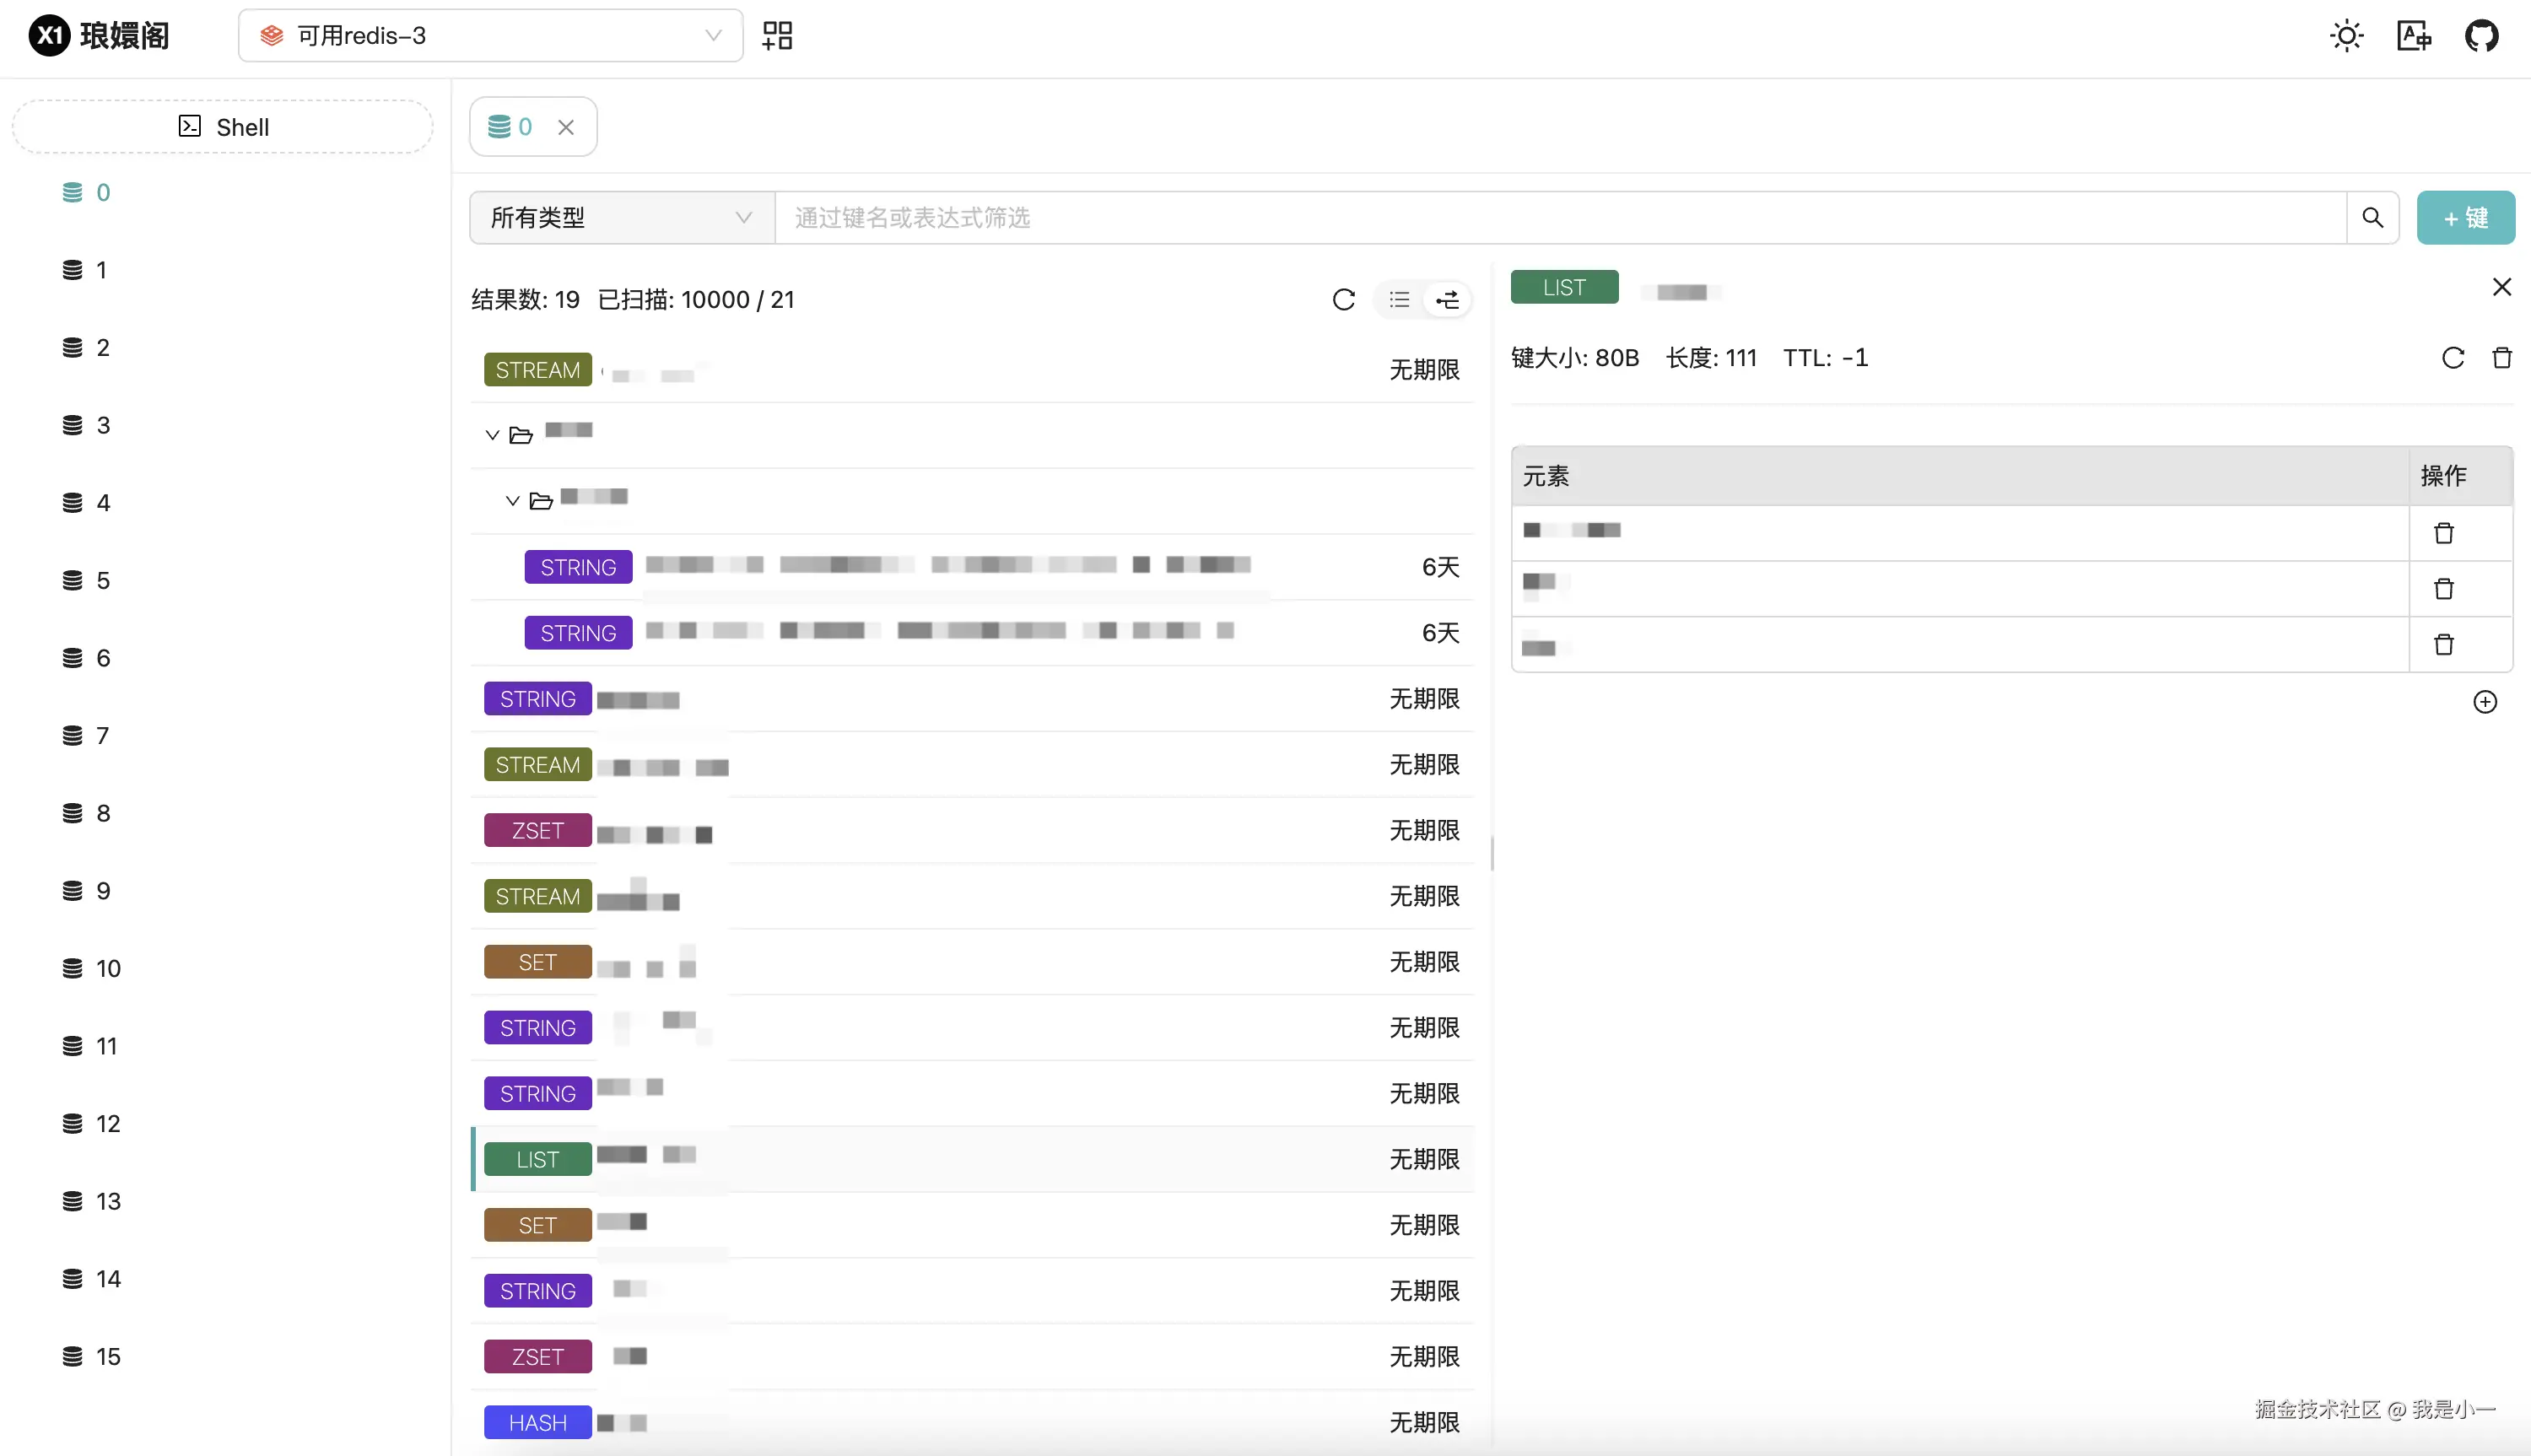Delete the first list element row

point(2443,533)
